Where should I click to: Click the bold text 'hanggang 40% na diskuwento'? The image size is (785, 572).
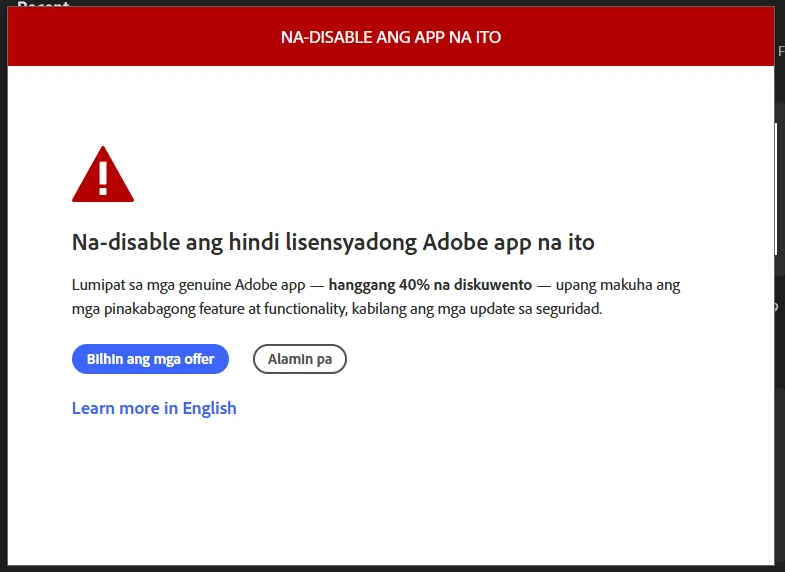pos(430,285)
